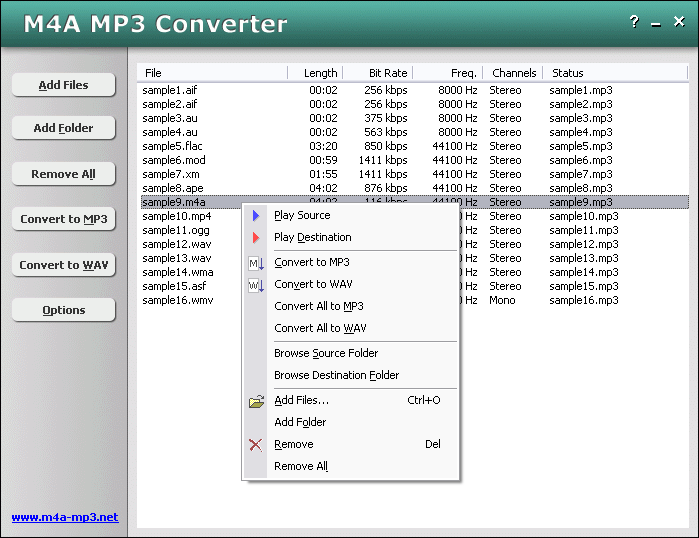
Task: Choose Convert All to MP3 menu entry
Action: click(x=351, y=306)
